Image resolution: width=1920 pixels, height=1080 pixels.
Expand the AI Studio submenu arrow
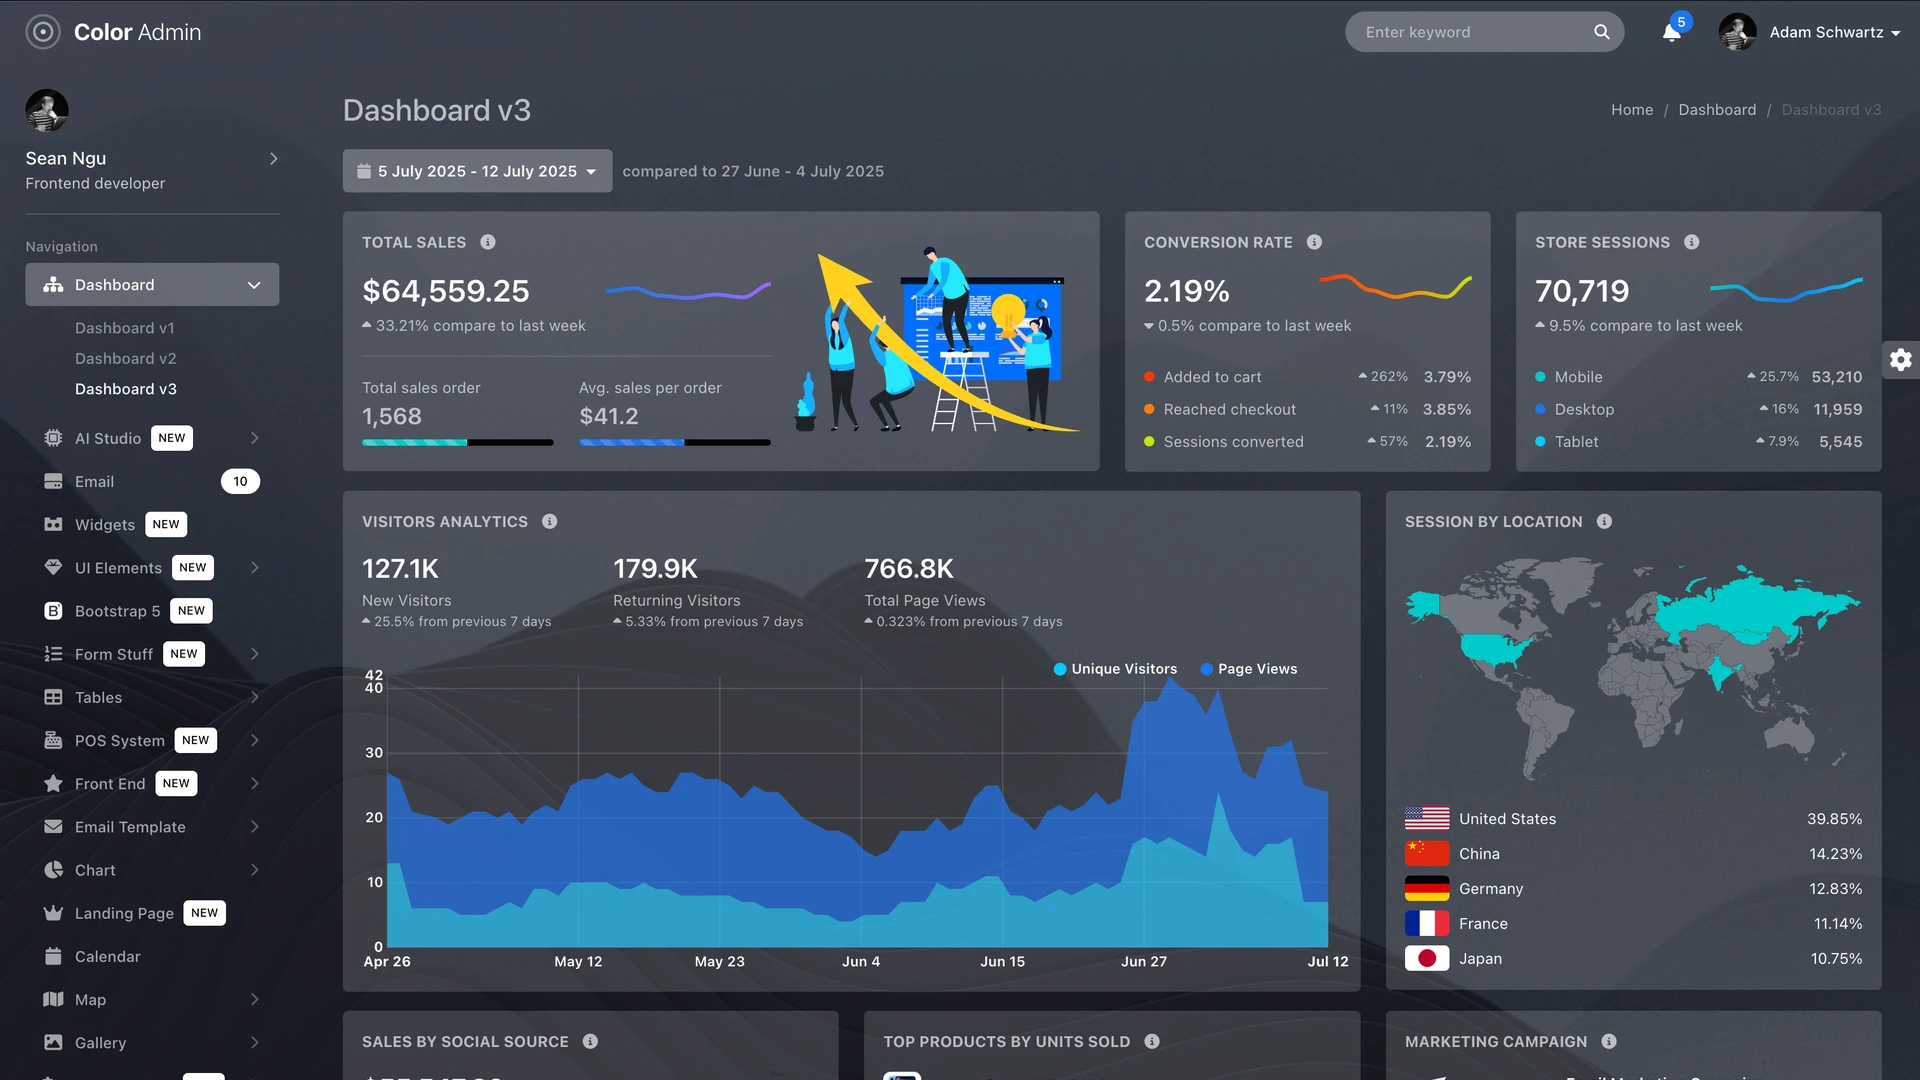pos(254,438)
